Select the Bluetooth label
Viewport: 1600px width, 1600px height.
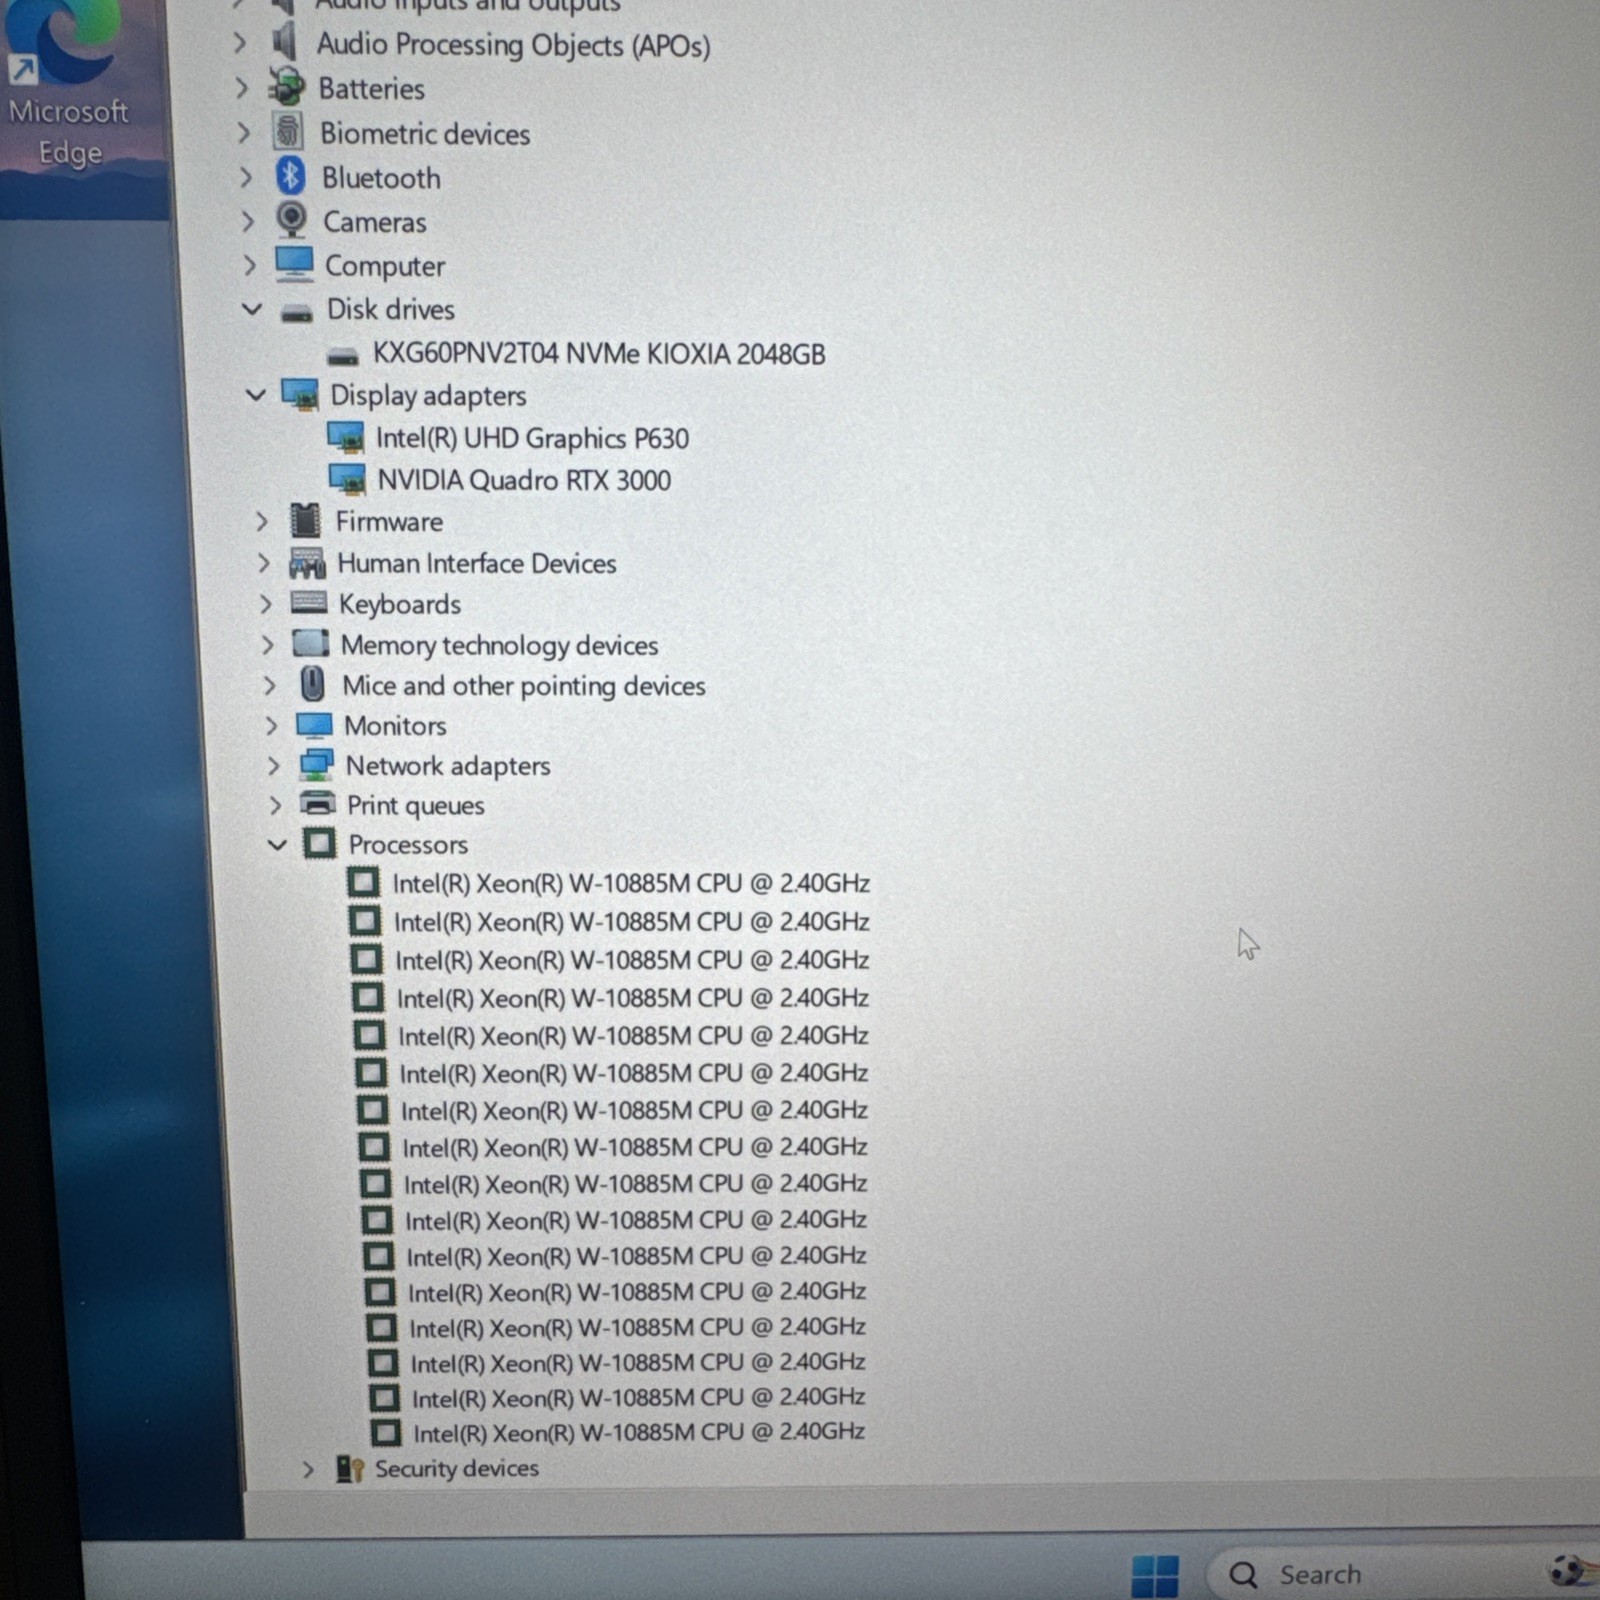[x=381, y=178]
